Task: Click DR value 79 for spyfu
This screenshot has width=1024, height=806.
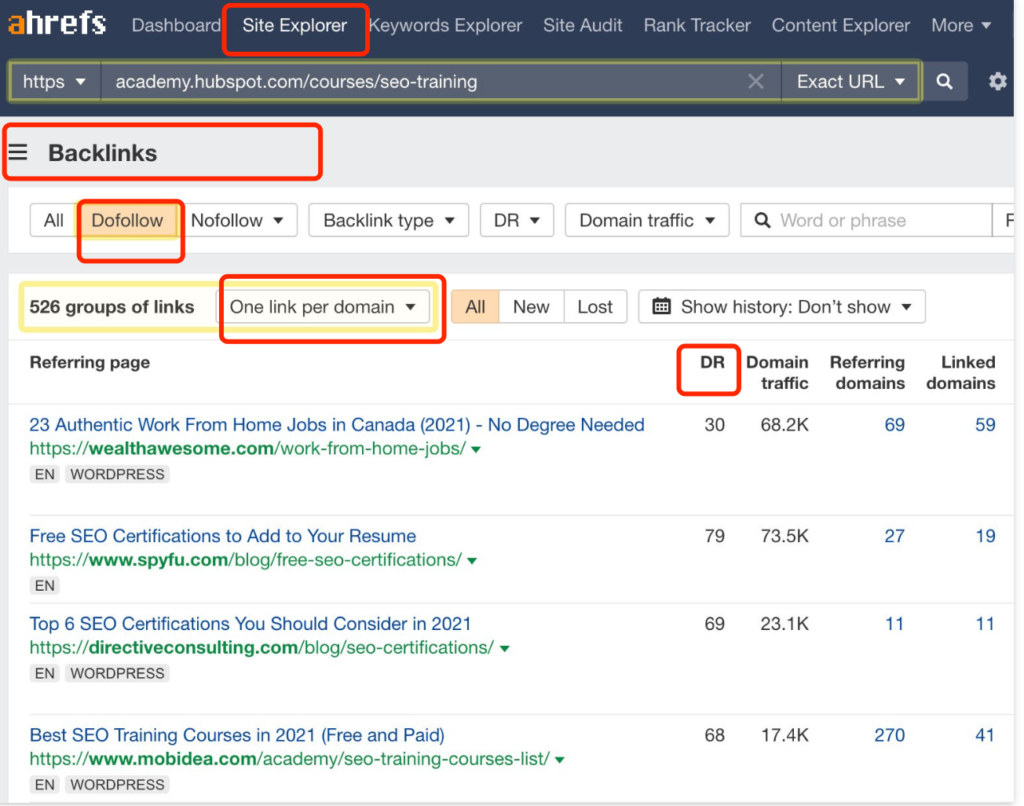Action: point(714,536)
